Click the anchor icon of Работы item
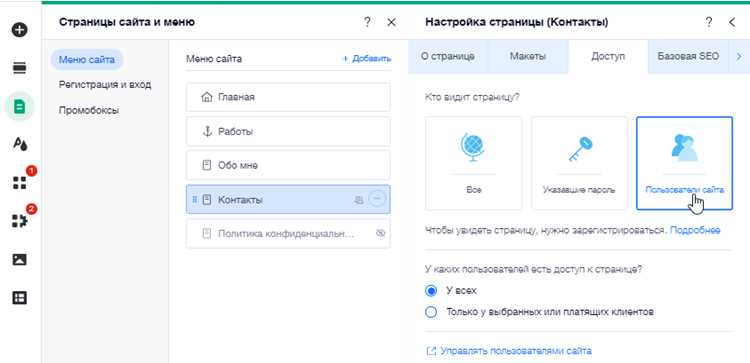The width and height of the screenshot is (750, 363). [x=207, y=132]
